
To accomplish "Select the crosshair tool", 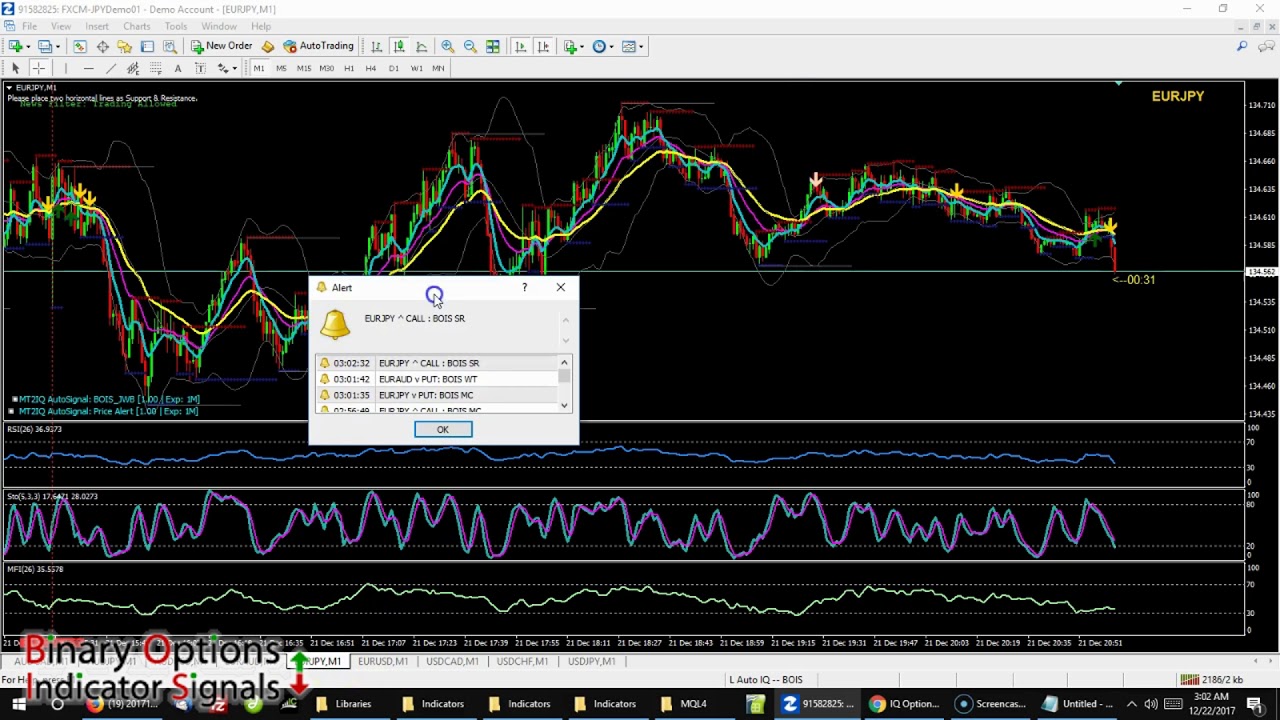I will point(38,68).
